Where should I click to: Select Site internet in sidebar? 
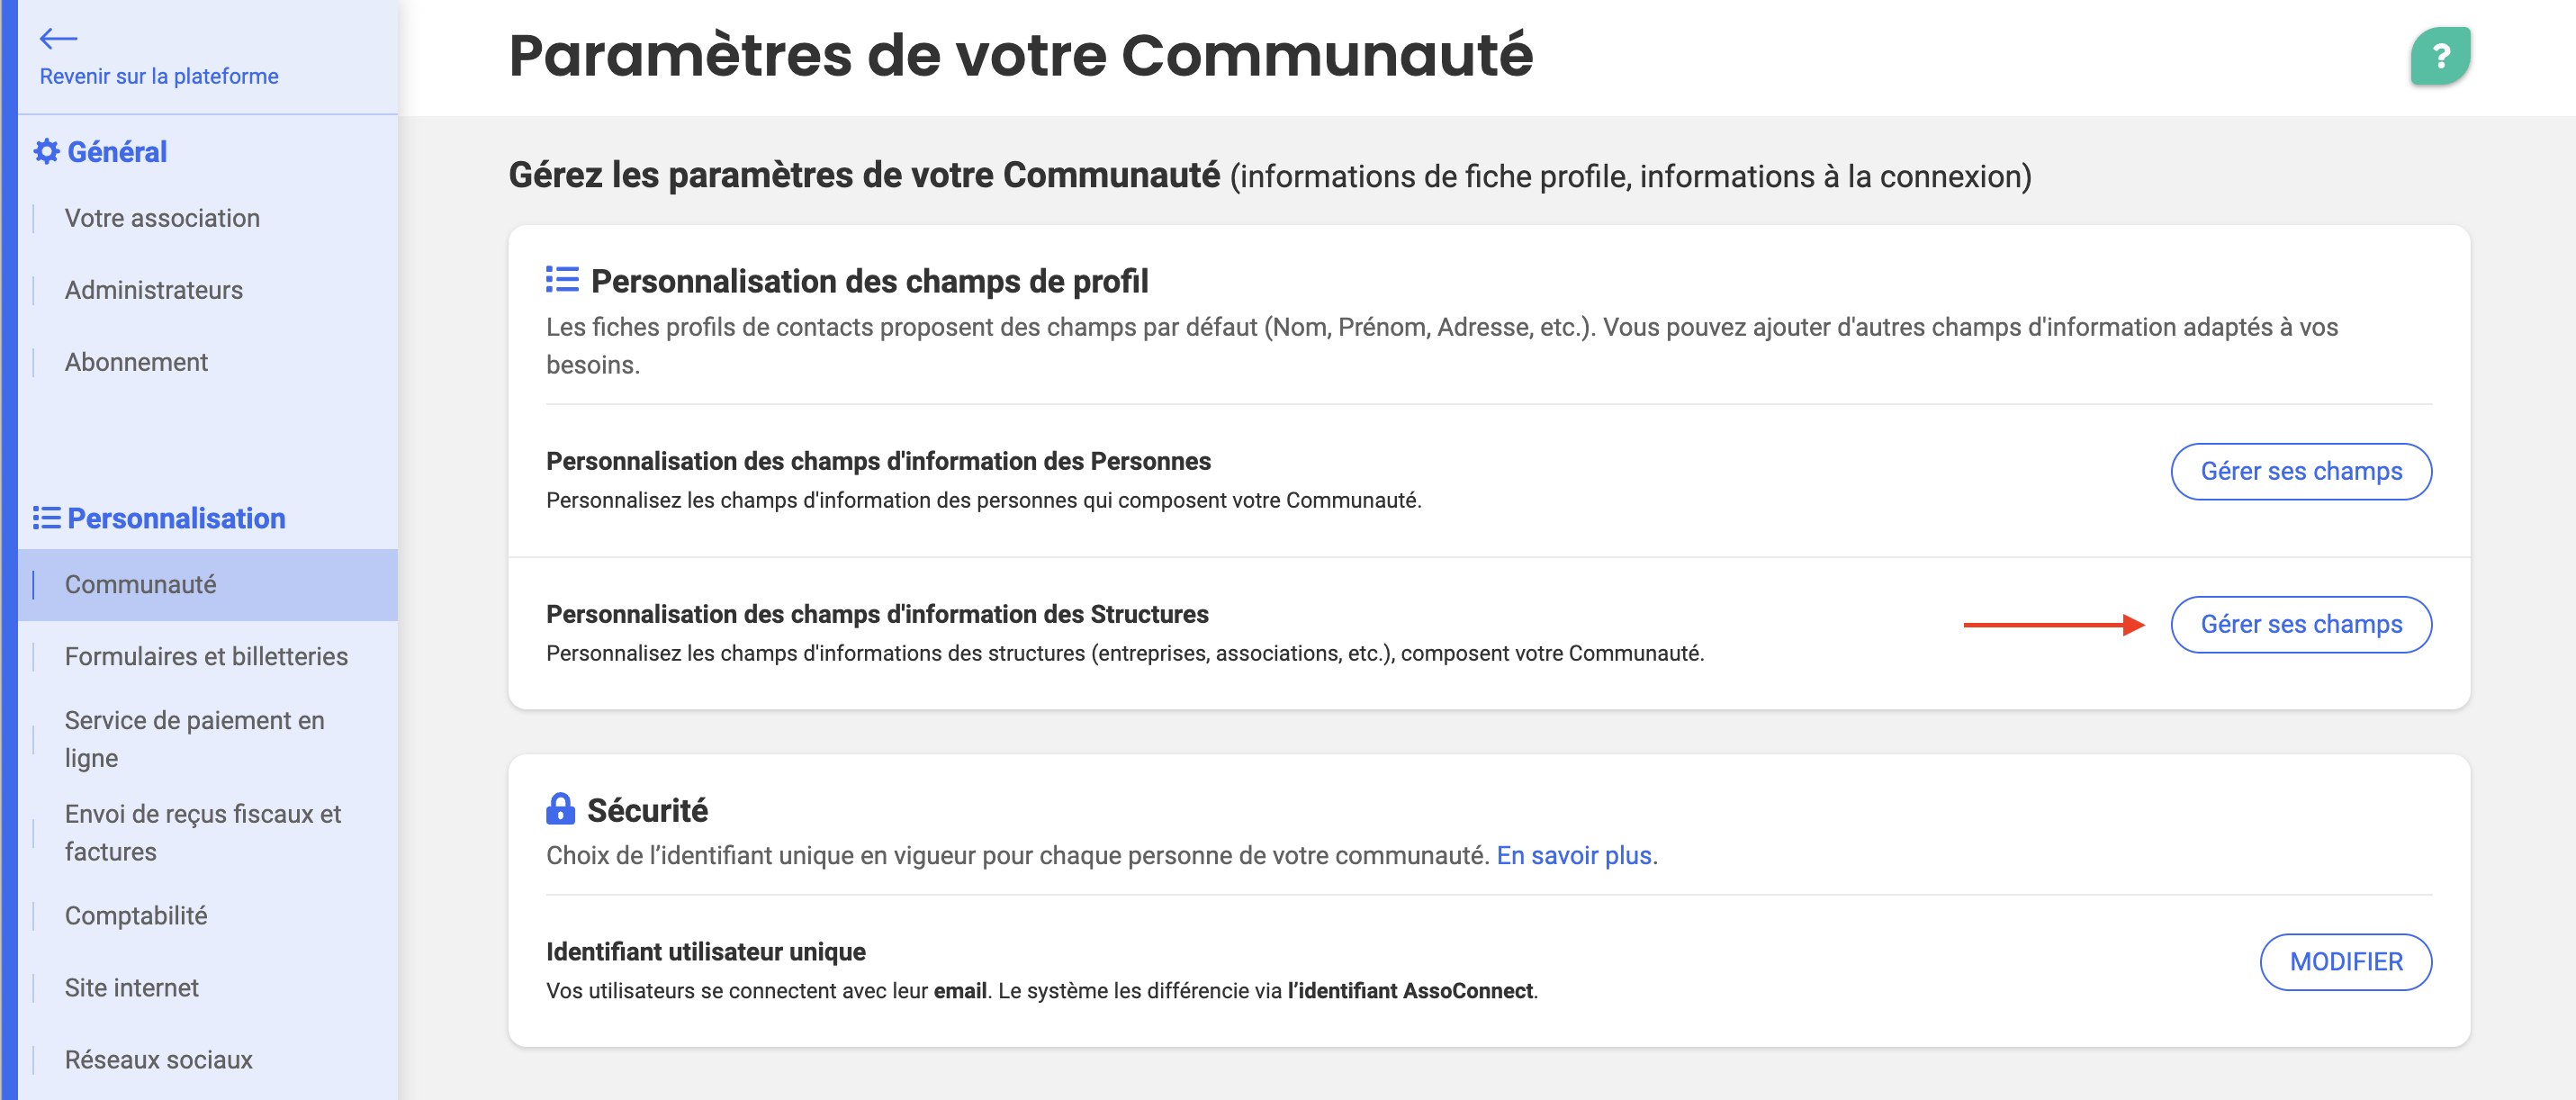tap(132, 987)
